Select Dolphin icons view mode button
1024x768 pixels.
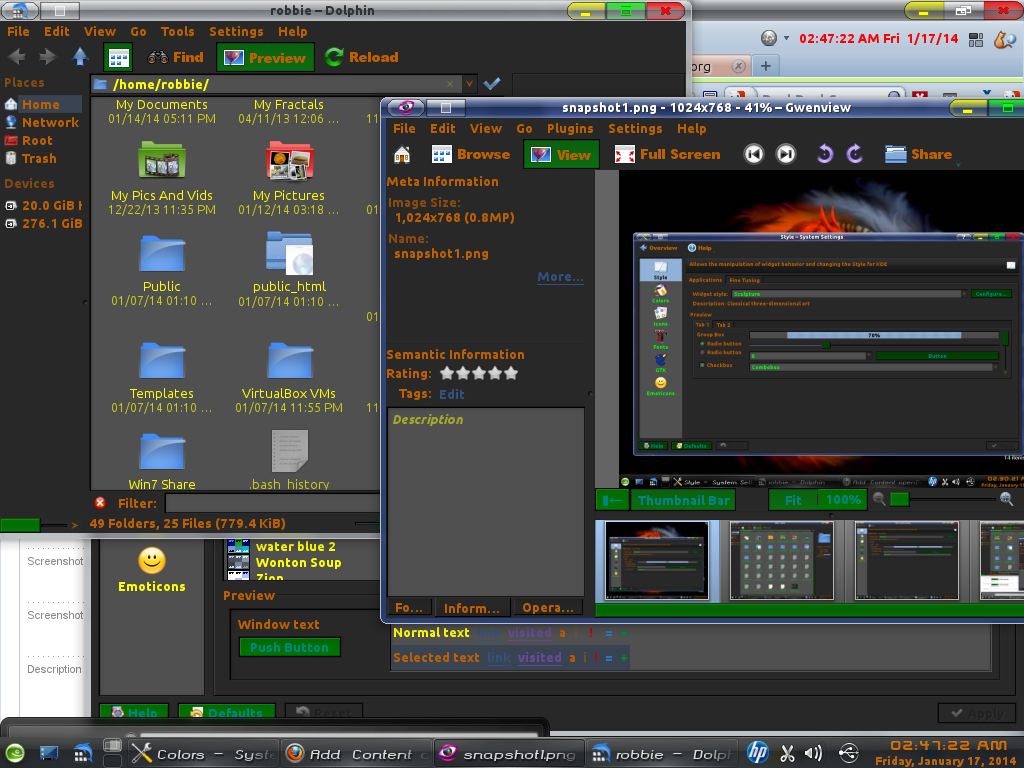coord(118,57)
